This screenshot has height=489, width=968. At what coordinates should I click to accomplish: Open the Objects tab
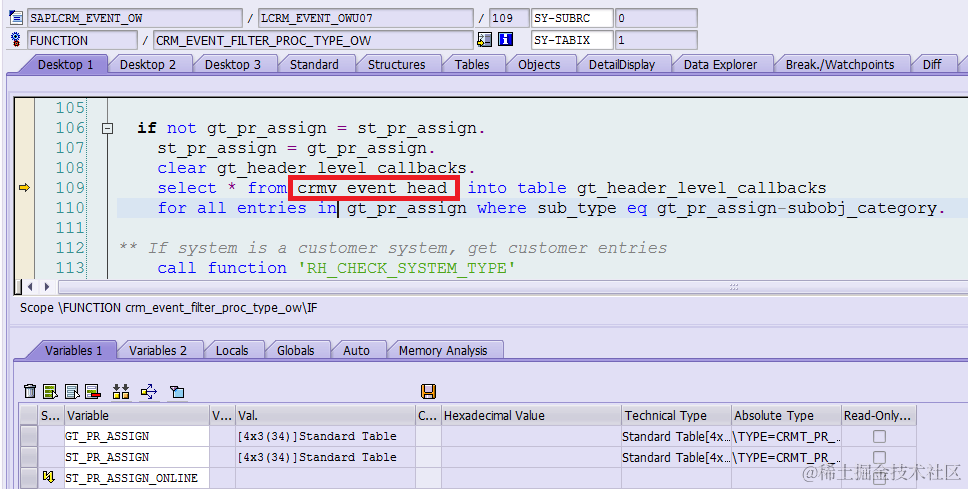539,64
